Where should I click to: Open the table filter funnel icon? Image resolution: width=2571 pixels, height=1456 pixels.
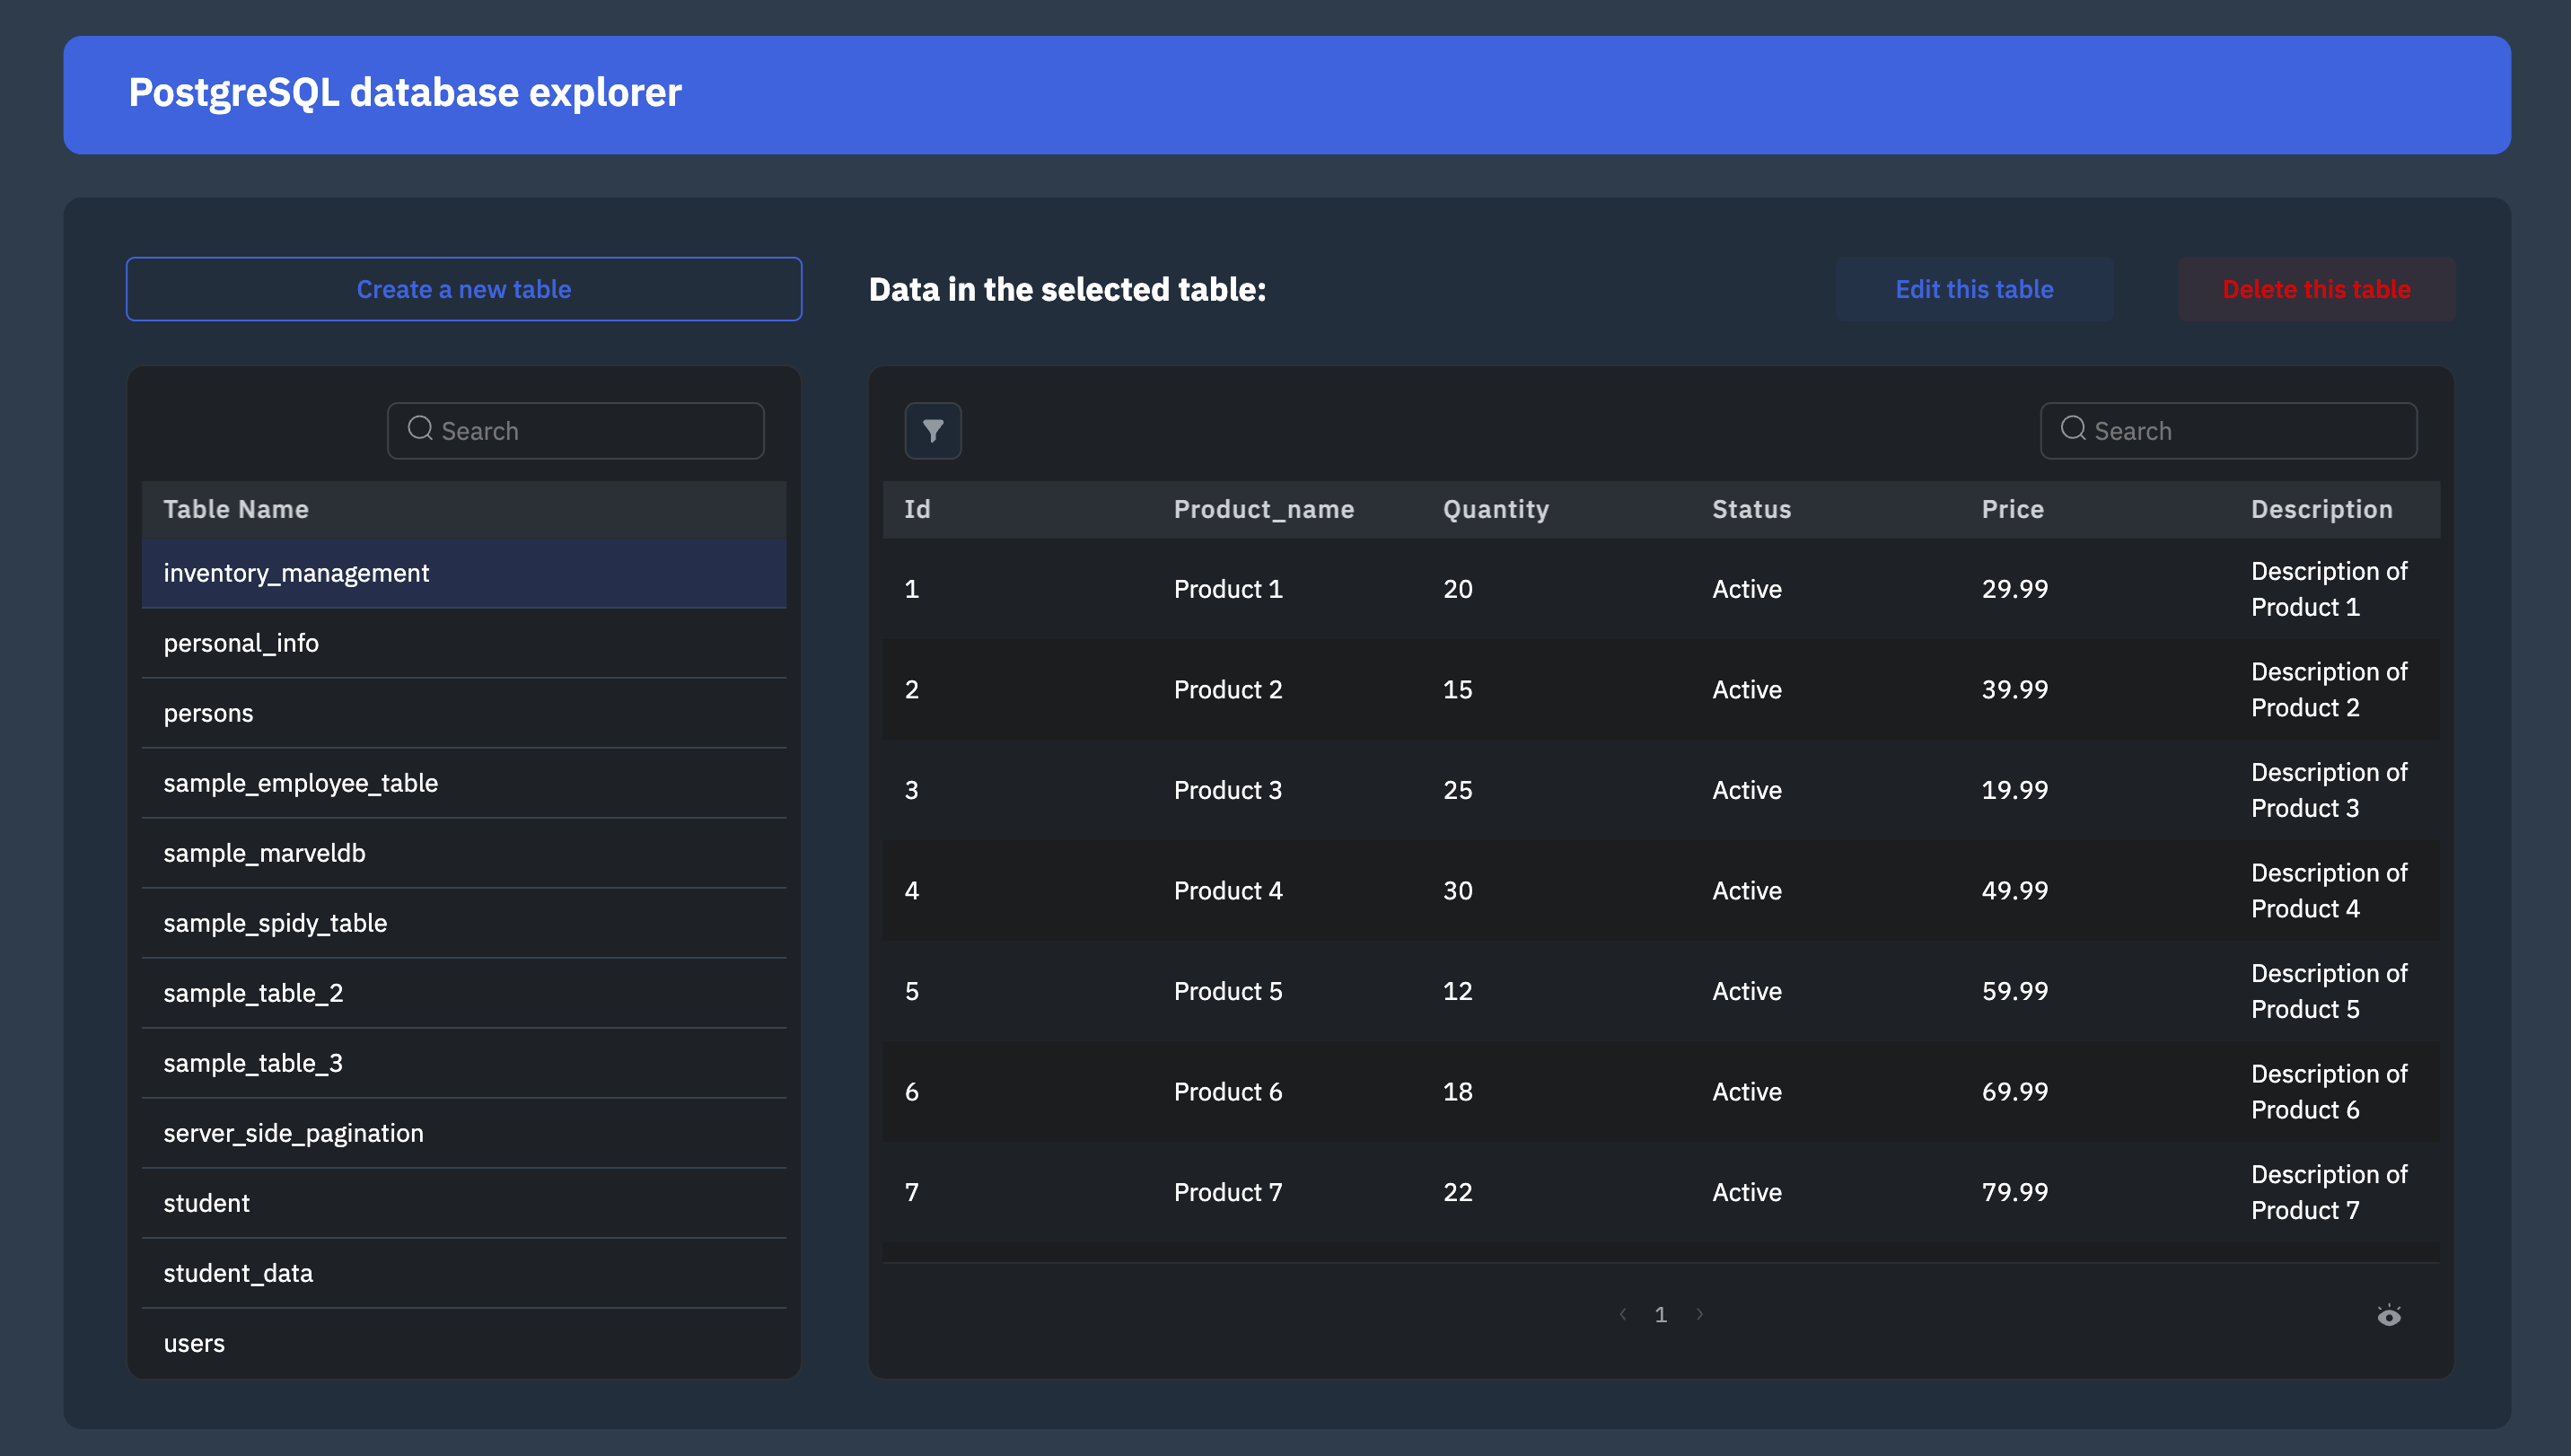pos(932,431)
